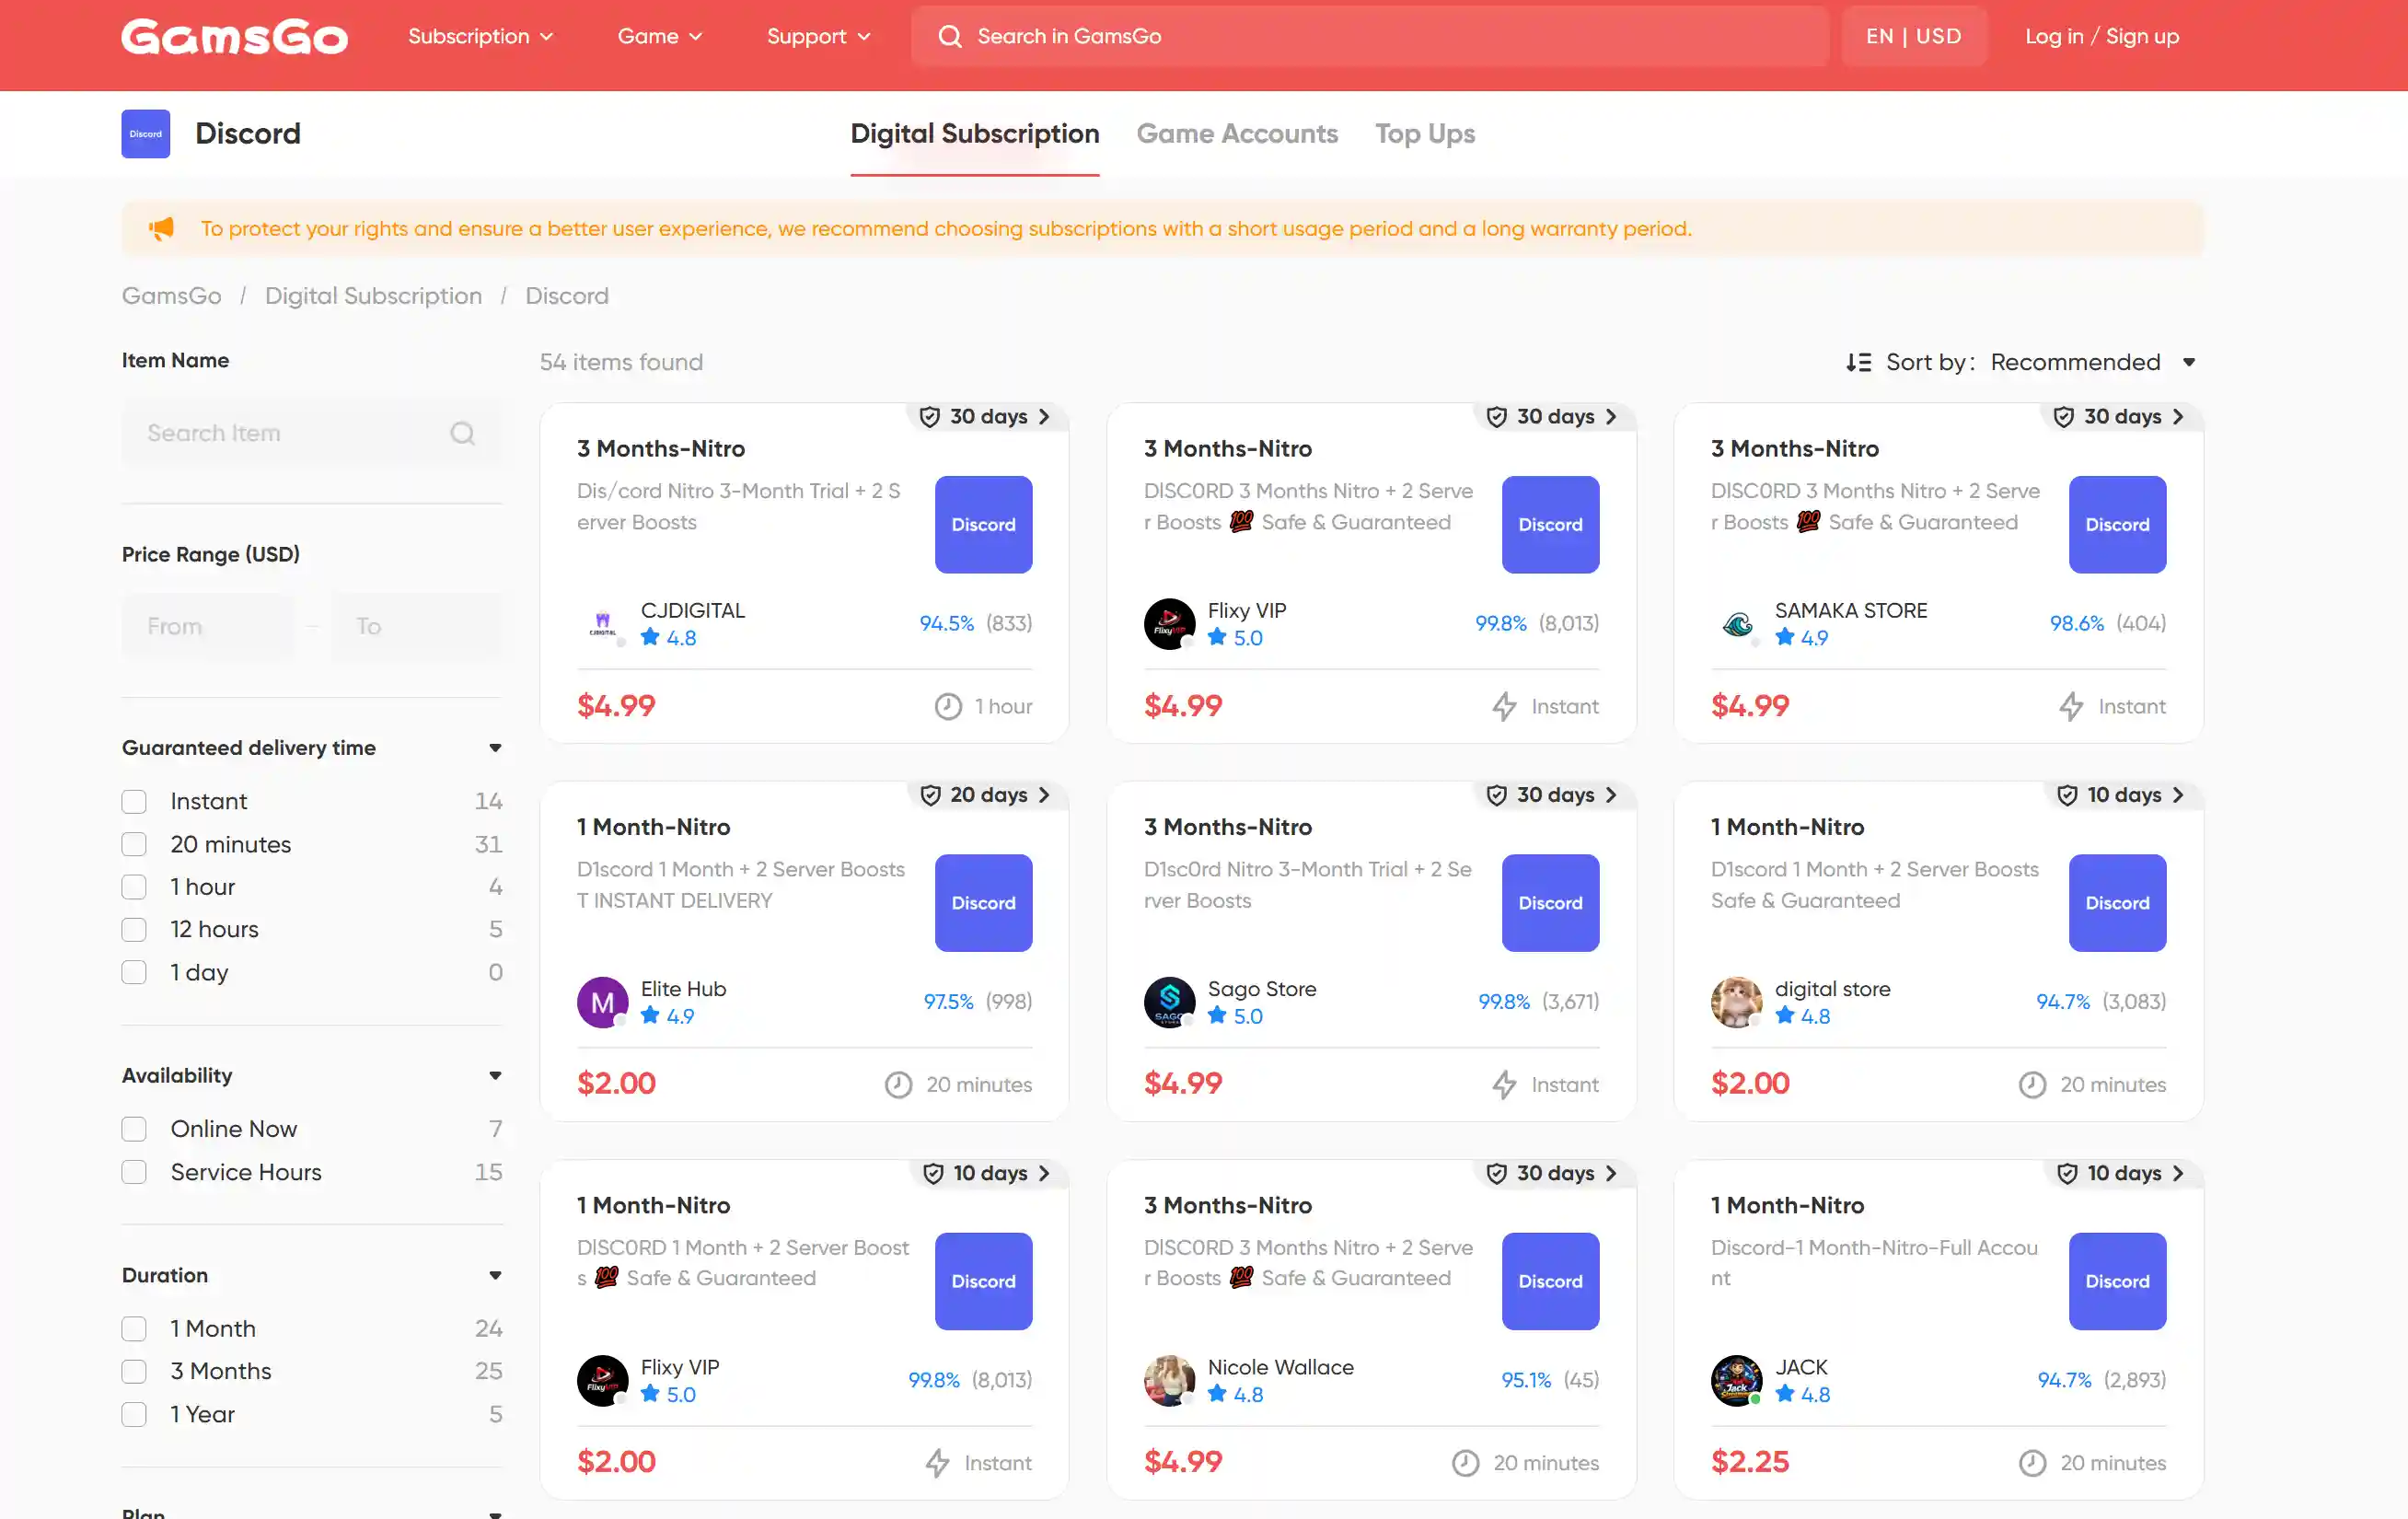Screen dimensions: 2408x1519
Task: Click the magnifier icon in Search Item field
Action: coord(462,433)
